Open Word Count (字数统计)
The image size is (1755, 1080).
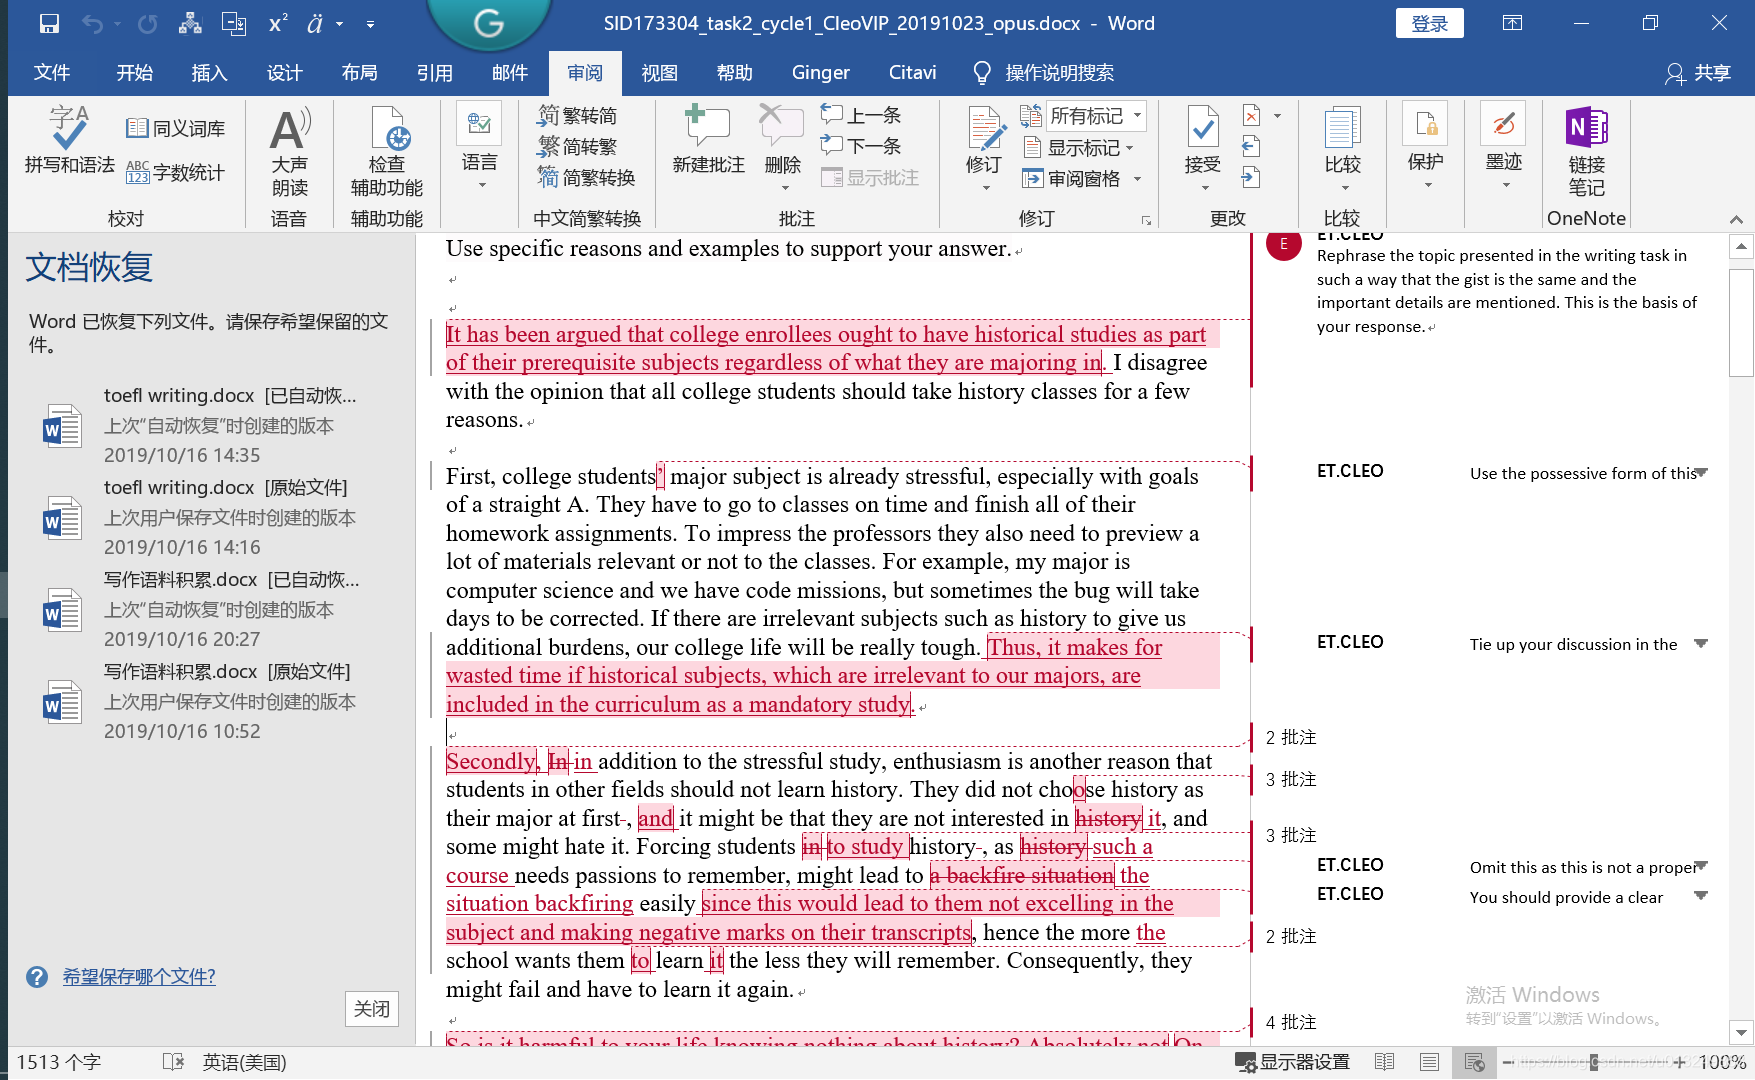click(x=175, y=172)
